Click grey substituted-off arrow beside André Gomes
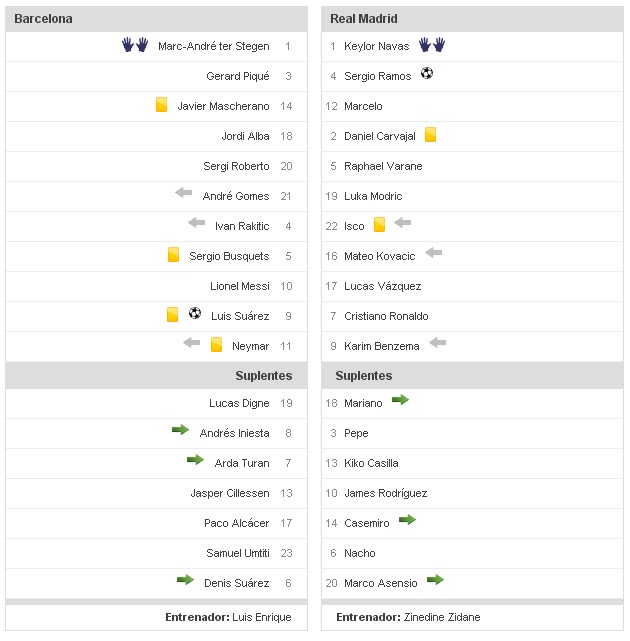 click(x=184, y=193)
